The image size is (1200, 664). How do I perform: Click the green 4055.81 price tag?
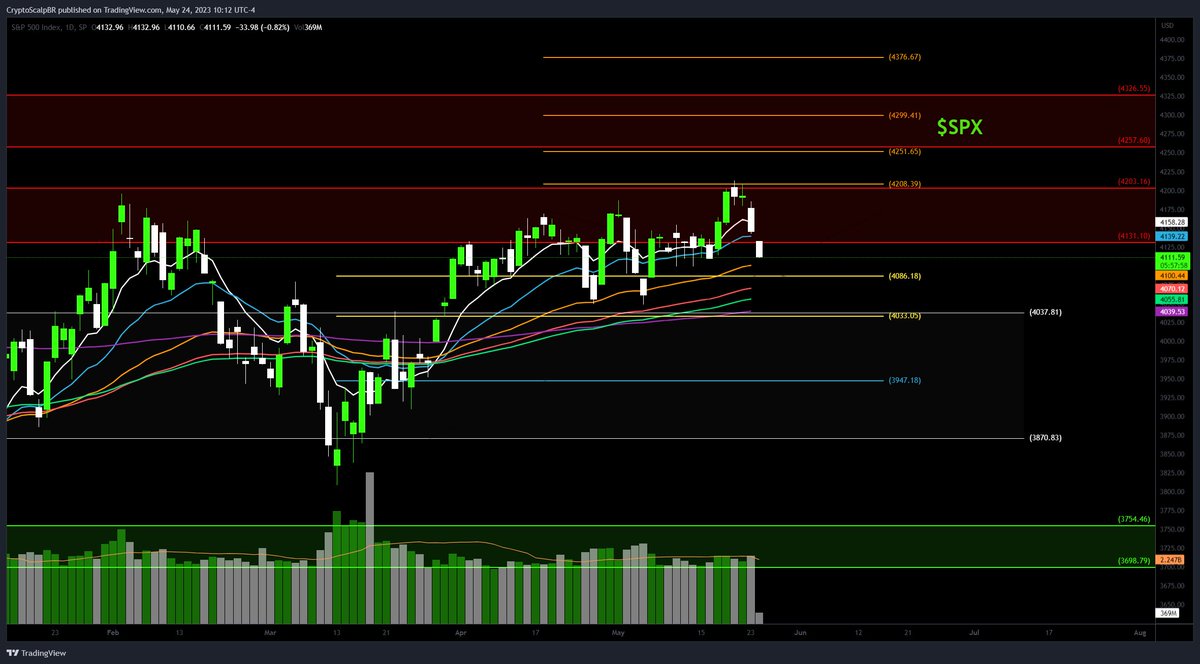(1172, 299)
